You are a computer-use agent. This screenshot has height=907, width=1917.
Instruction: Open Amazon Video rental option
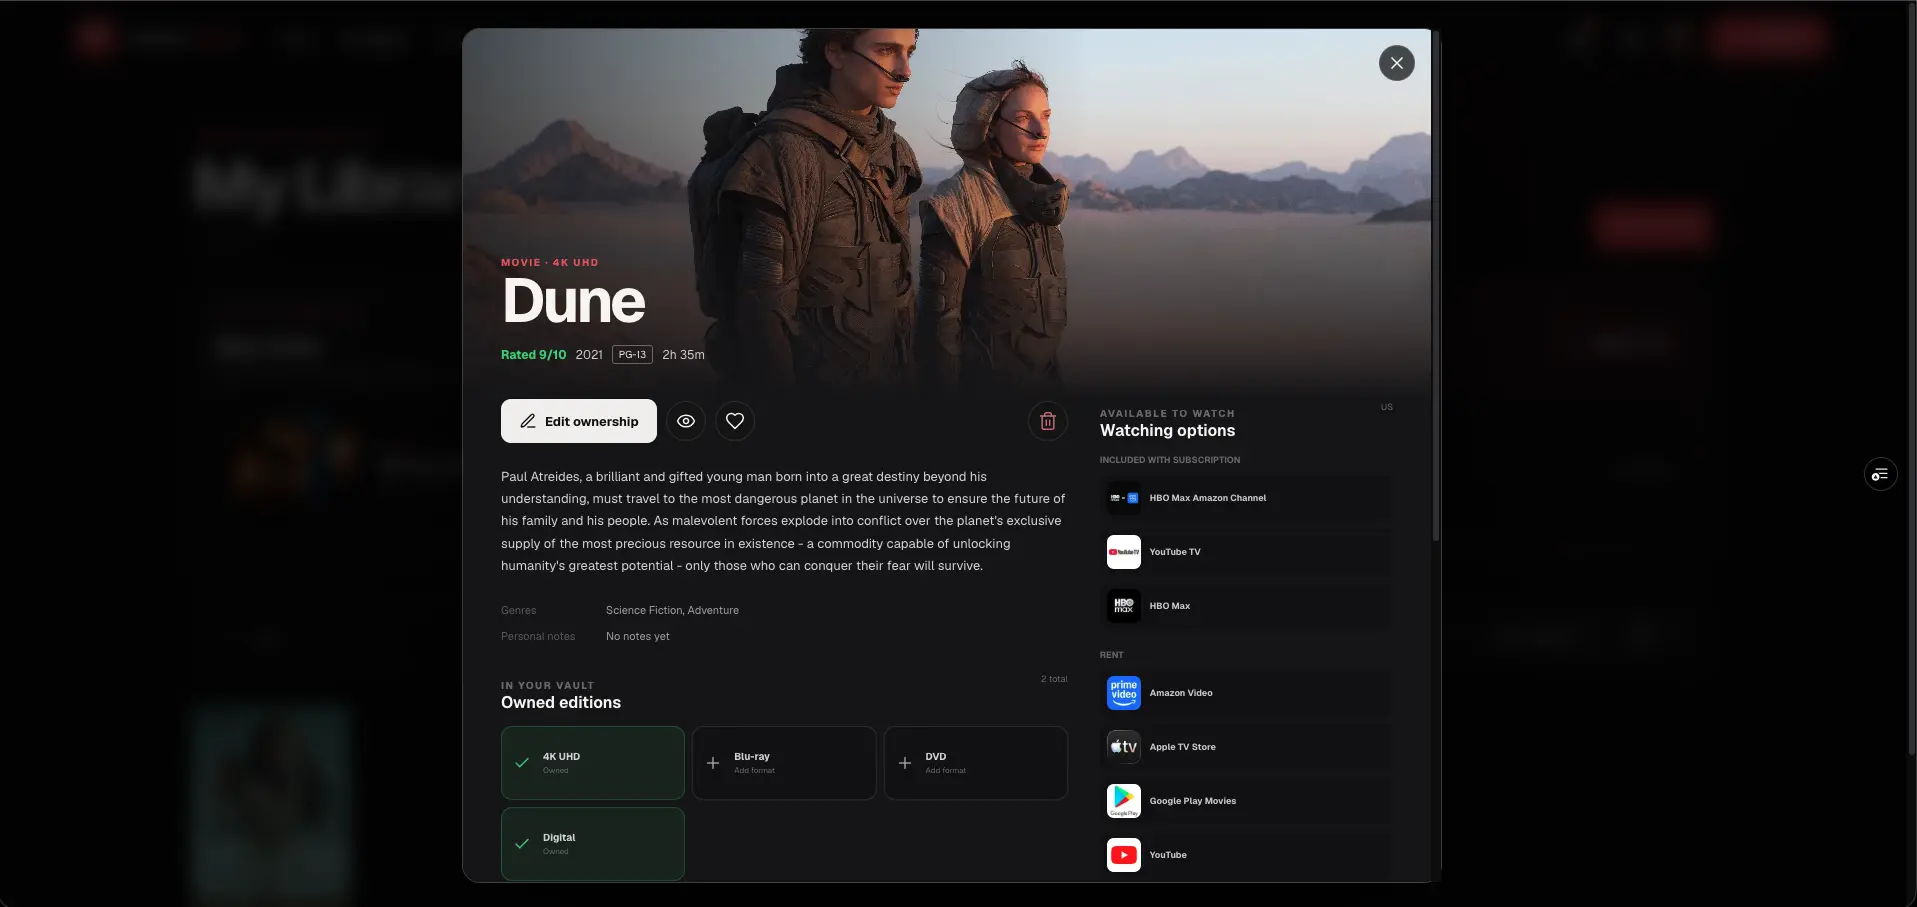click(1246, 693)
